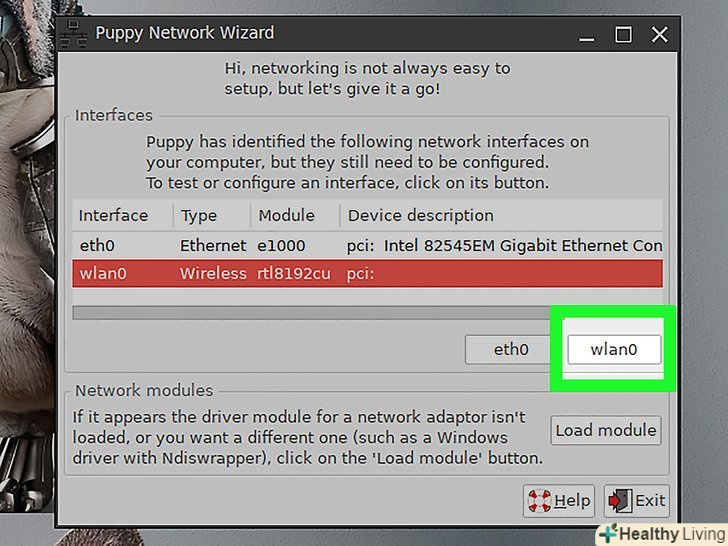Screen dimensions: 728x546
Task: Click the network icon in title bar
Action: (x=73, y=34)
